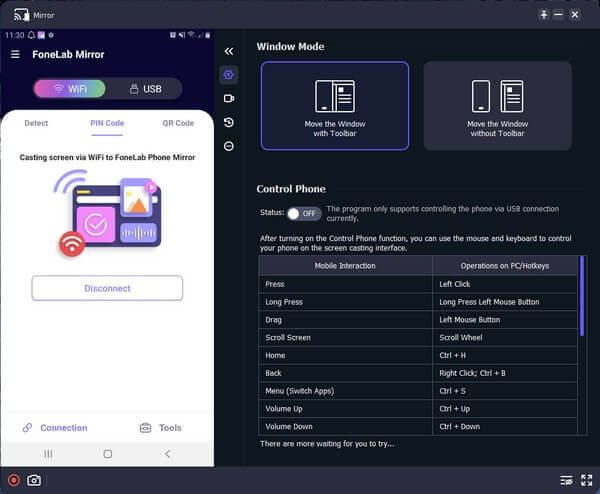Start recording with the red record button
The height and width of the screenshot is (494, 600).
click(14, 480)
